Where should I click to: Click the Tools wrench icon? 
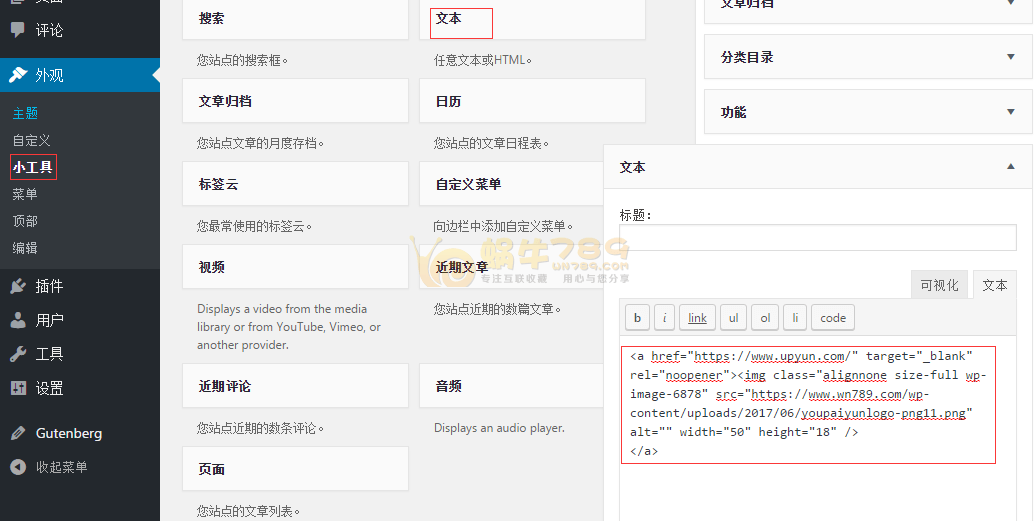click(x=18, y=354)
